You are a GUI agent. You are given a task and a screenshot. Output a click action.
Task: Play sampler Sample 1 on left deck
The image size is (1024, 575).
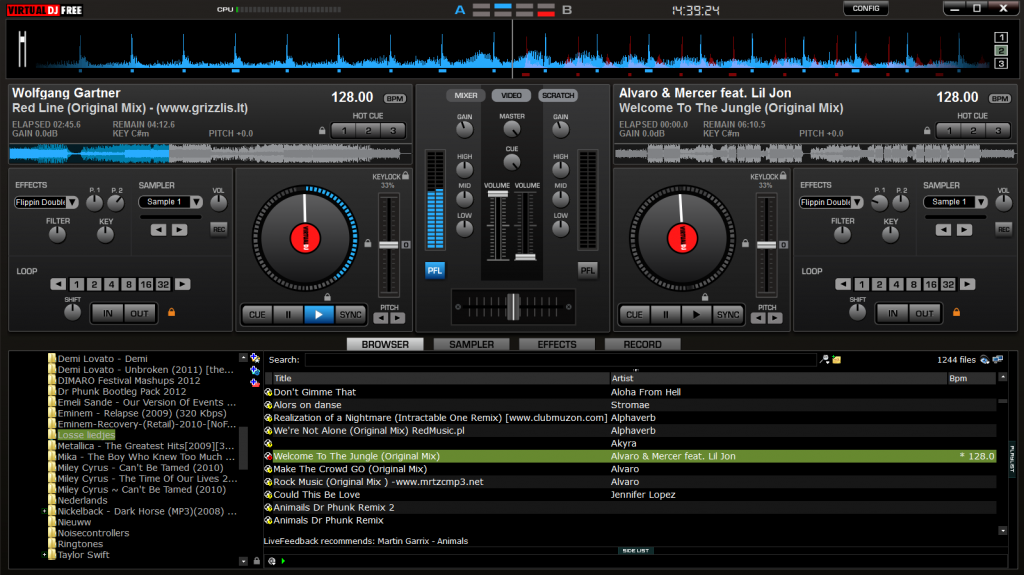coord(180,229)
